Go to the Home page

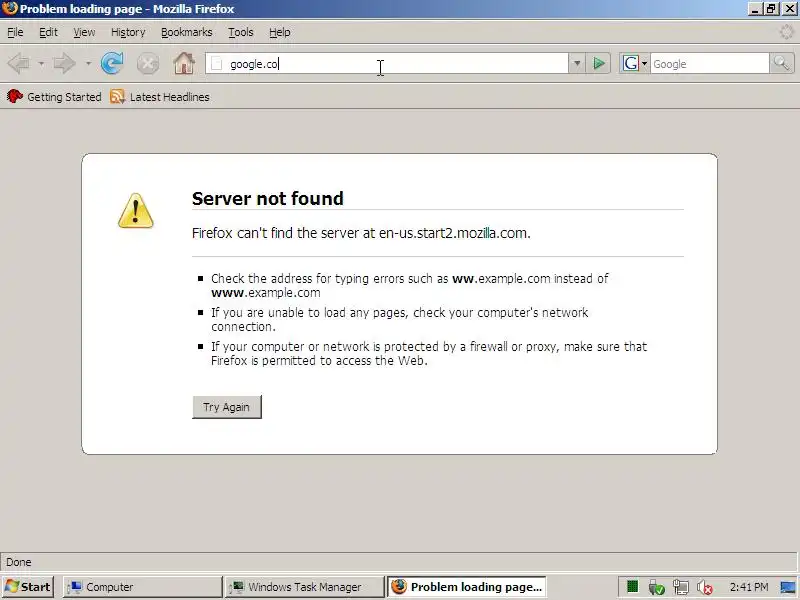[184, 63]
